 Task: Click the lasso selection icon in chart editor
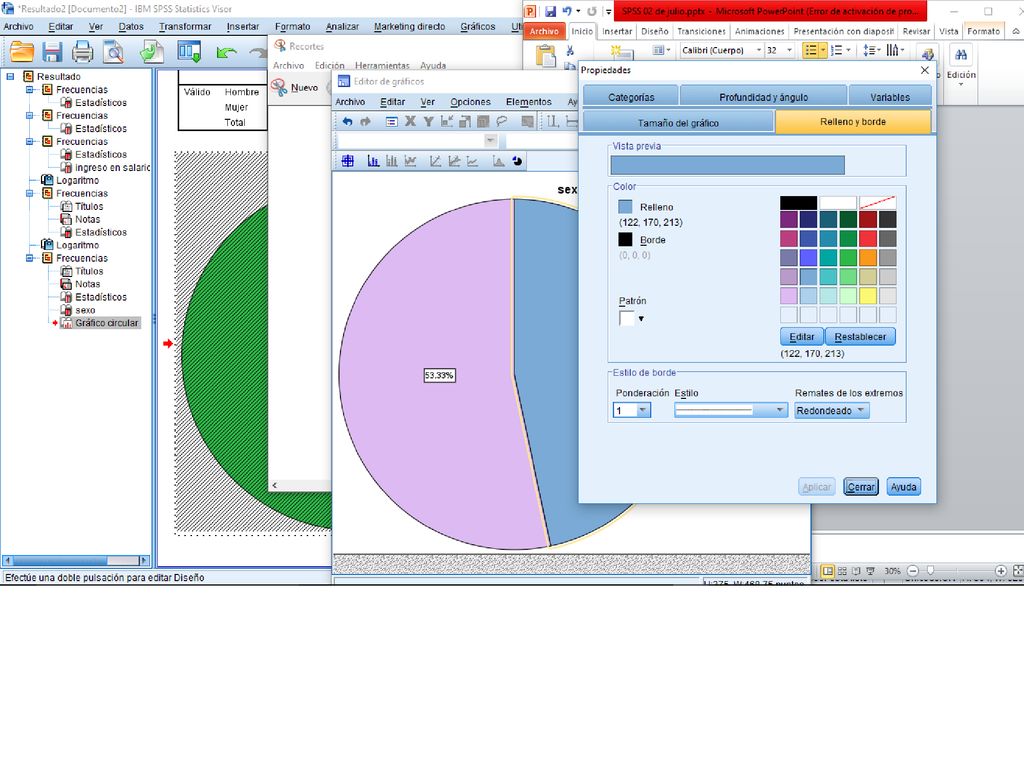point(502,121)
